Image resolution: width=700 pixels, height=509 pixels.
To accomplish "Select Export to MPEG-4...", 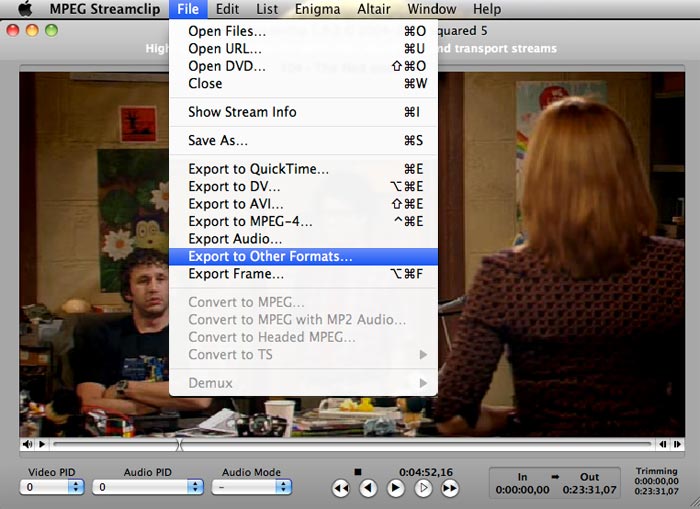I will coord(303,221).
